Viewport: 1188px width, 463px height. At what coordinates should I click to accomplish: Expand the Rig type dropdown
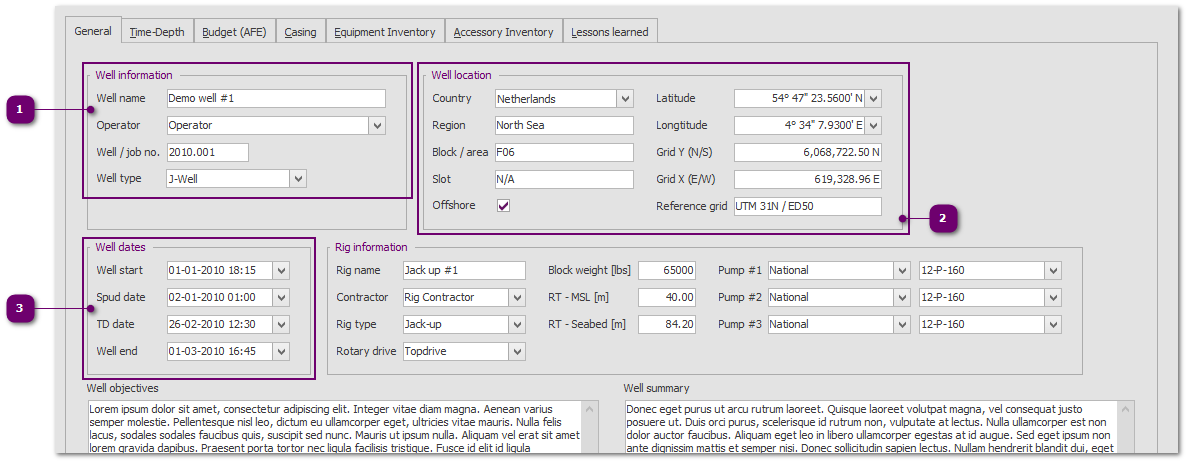point(517,325)
